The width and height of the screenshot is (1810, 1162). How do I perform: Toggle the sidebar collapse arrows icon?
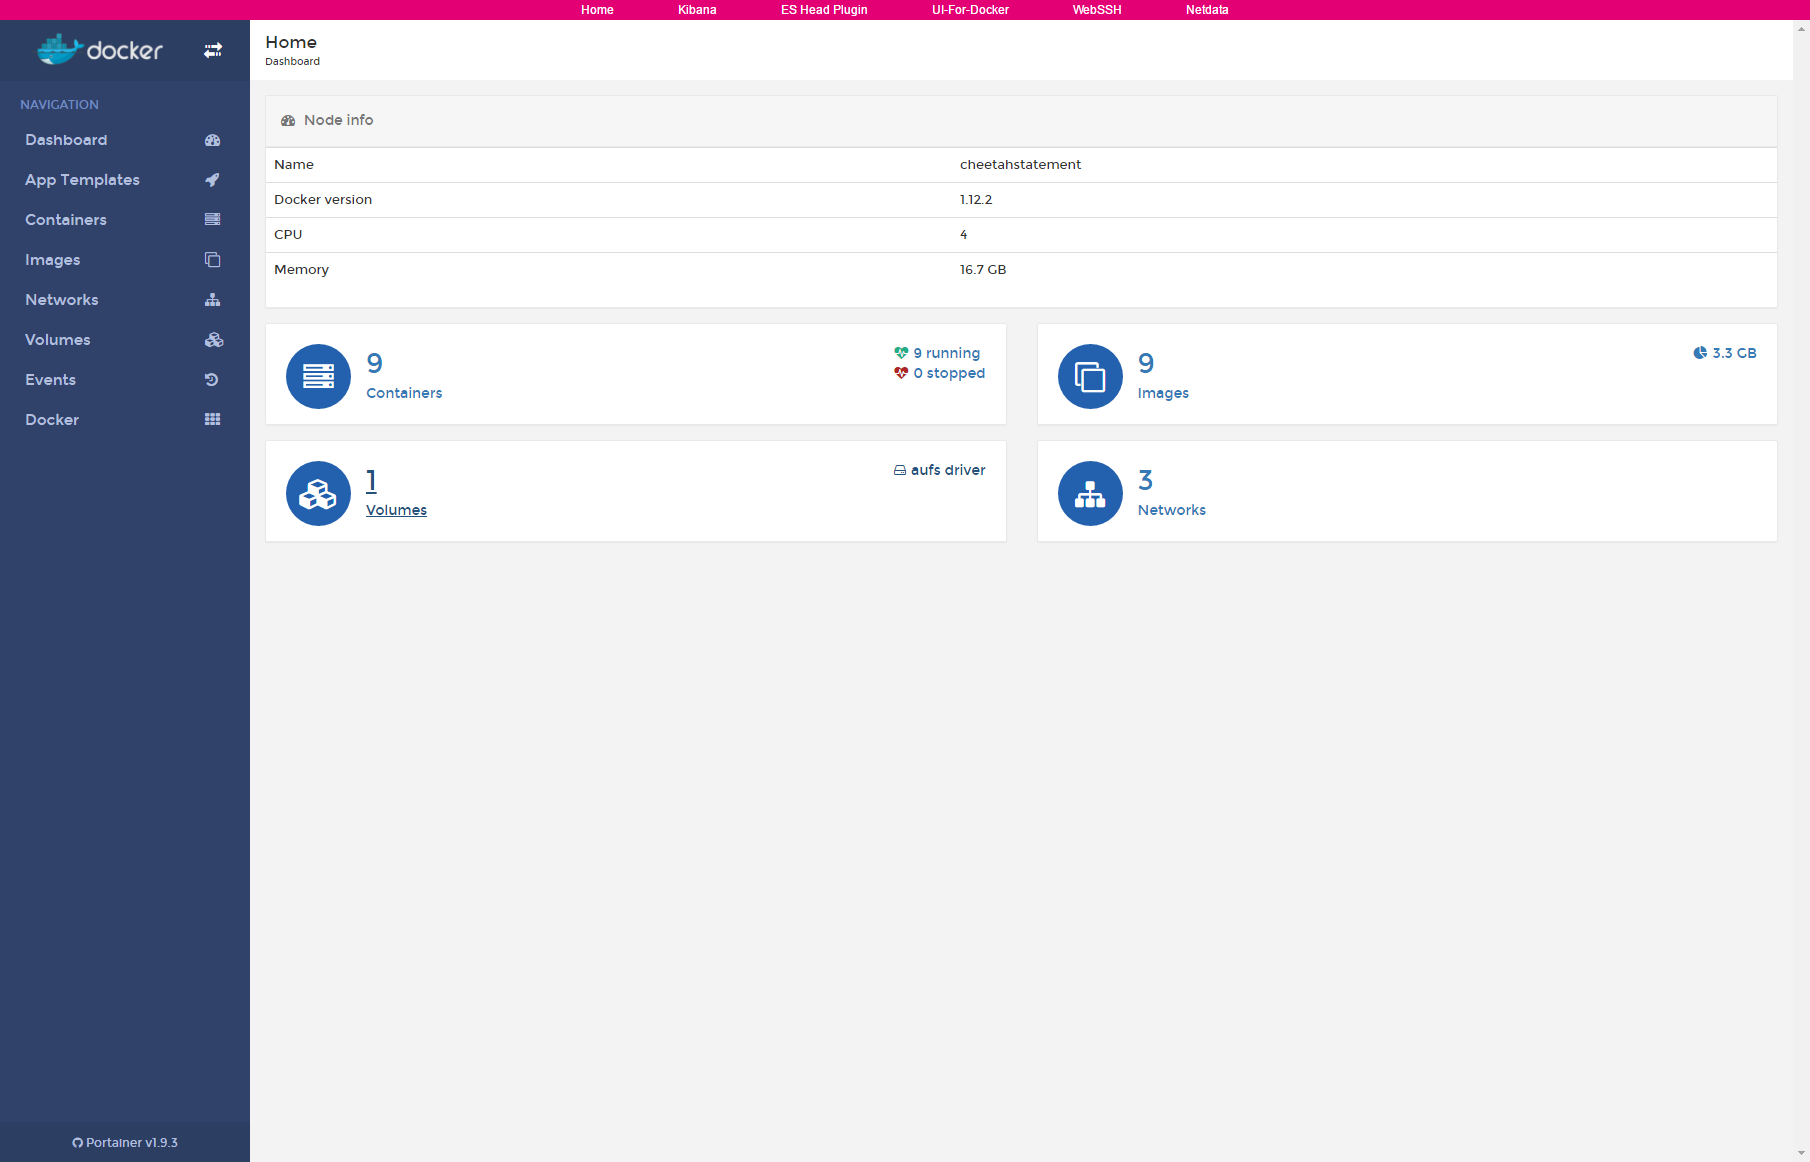point(213,50)
